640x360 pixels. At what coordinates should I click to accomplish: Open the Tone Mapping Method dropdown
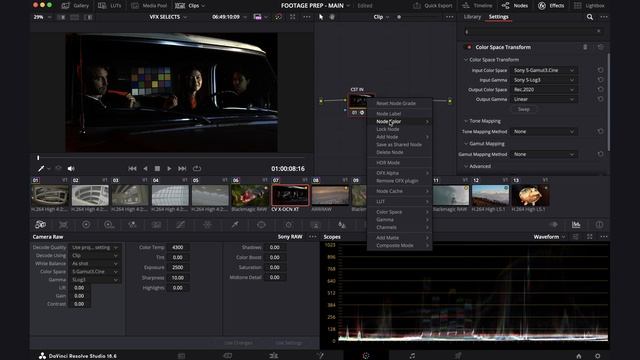544,131
